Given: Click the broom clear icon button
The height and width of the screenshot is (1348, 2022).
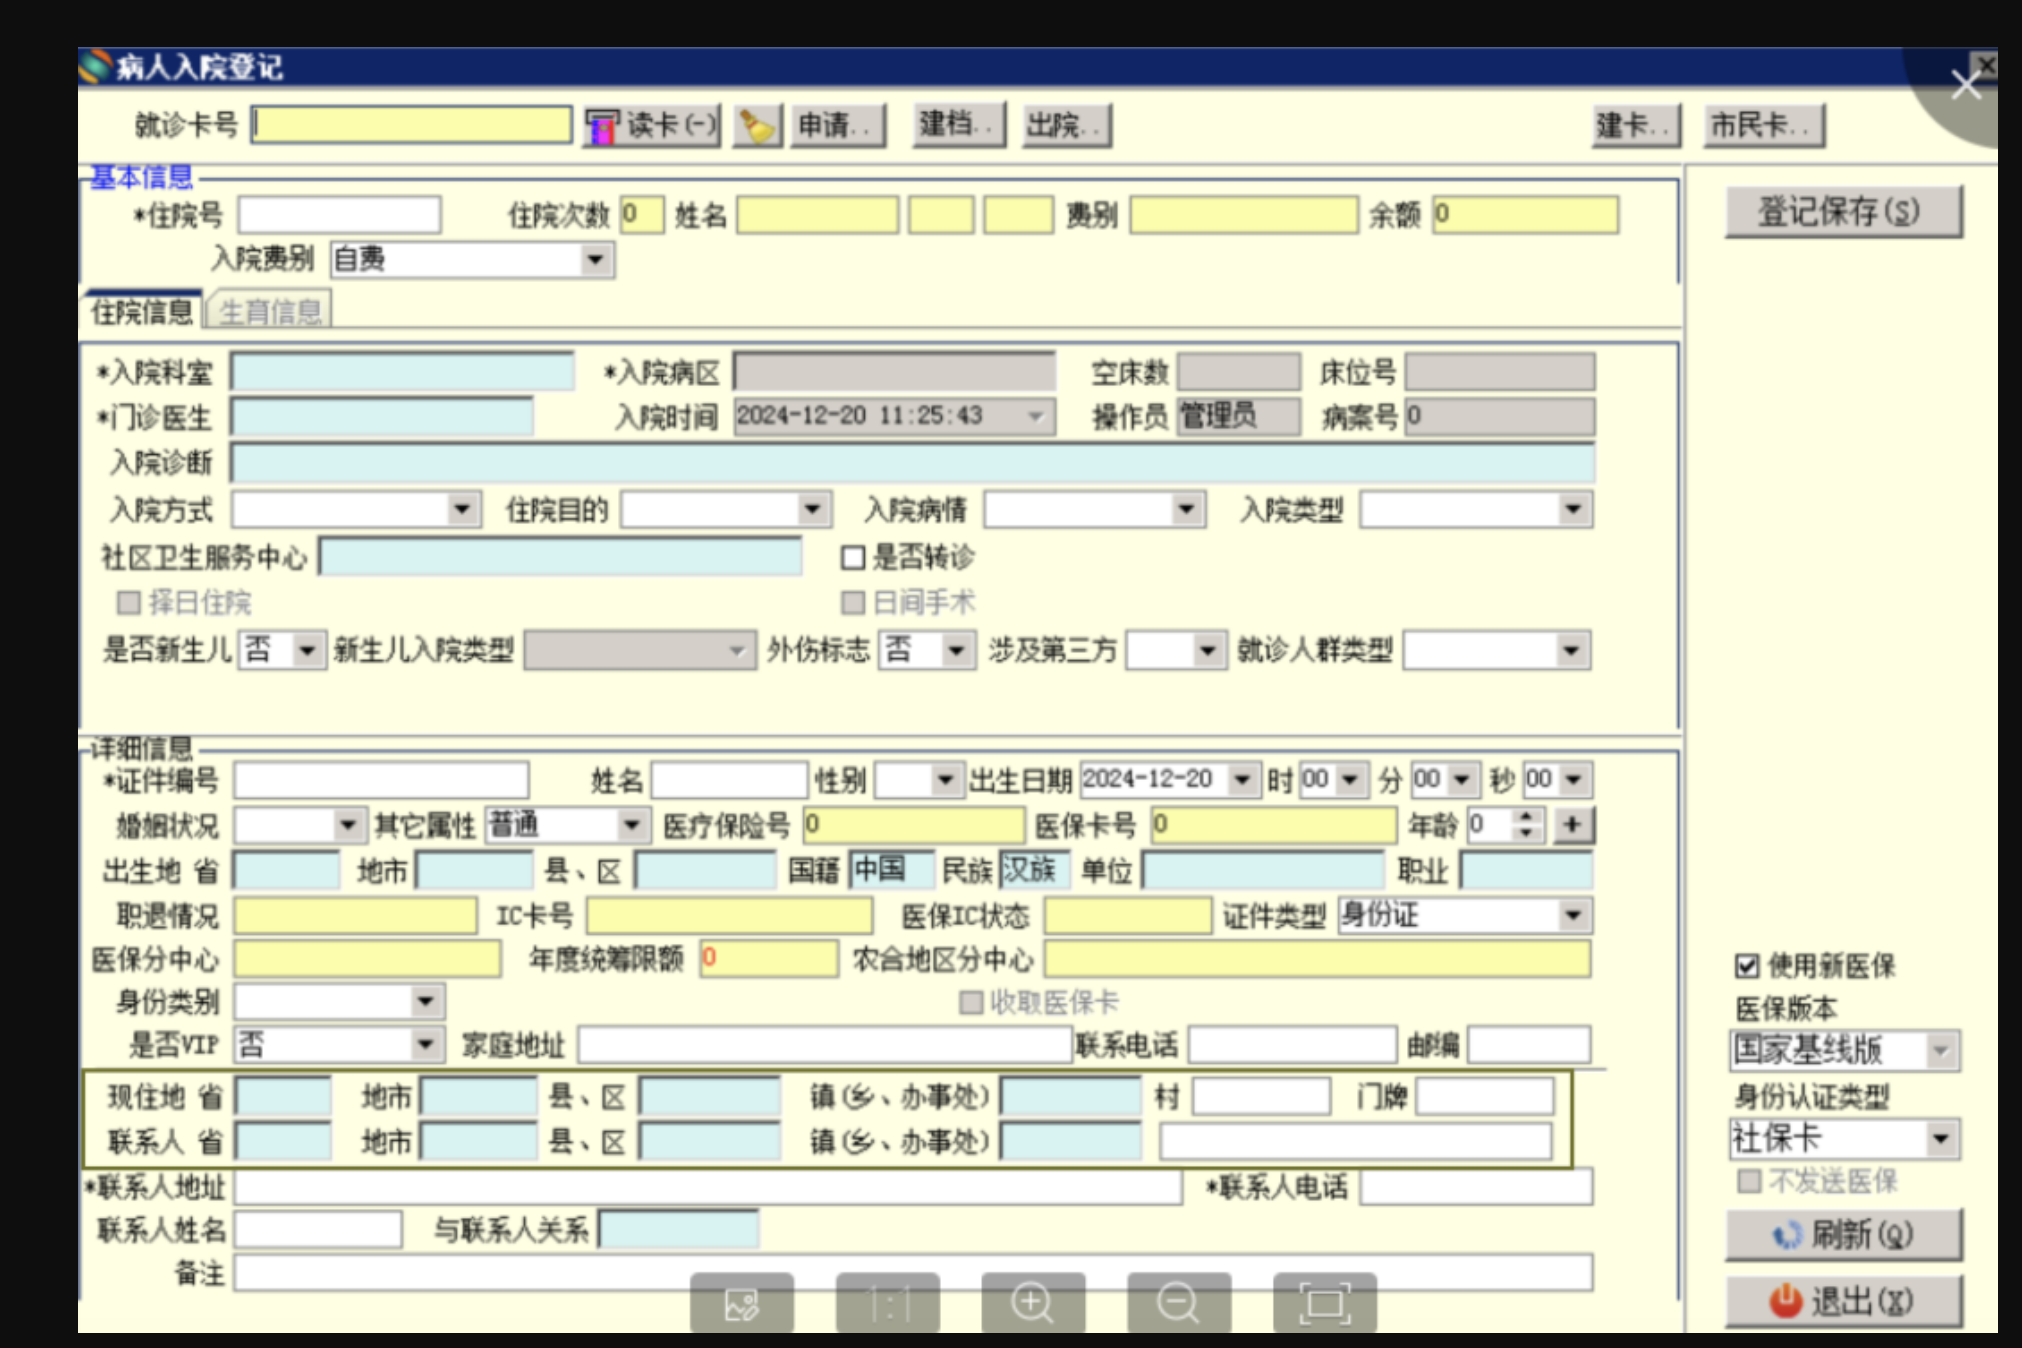Looking at the screenshot, I should (757, 126).
